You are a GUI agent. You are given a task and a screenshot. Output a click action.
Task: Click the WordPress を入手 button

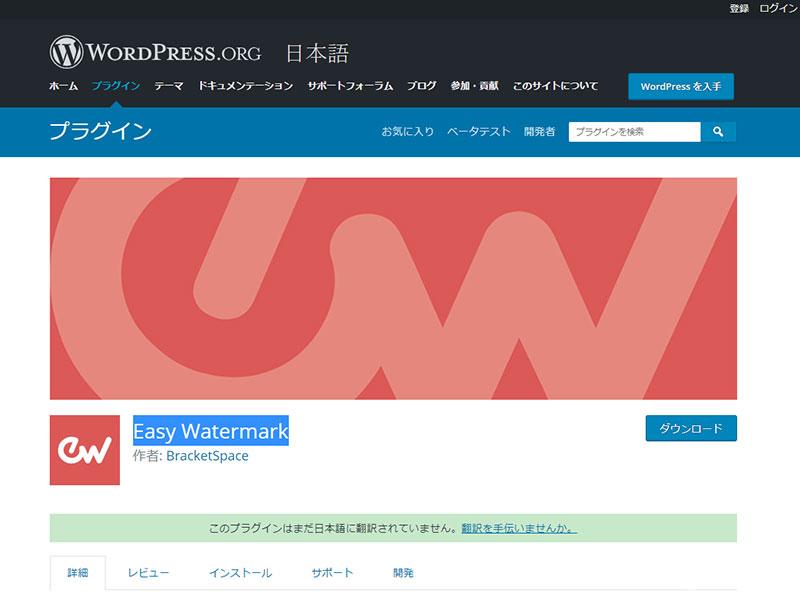coord(680,86)
